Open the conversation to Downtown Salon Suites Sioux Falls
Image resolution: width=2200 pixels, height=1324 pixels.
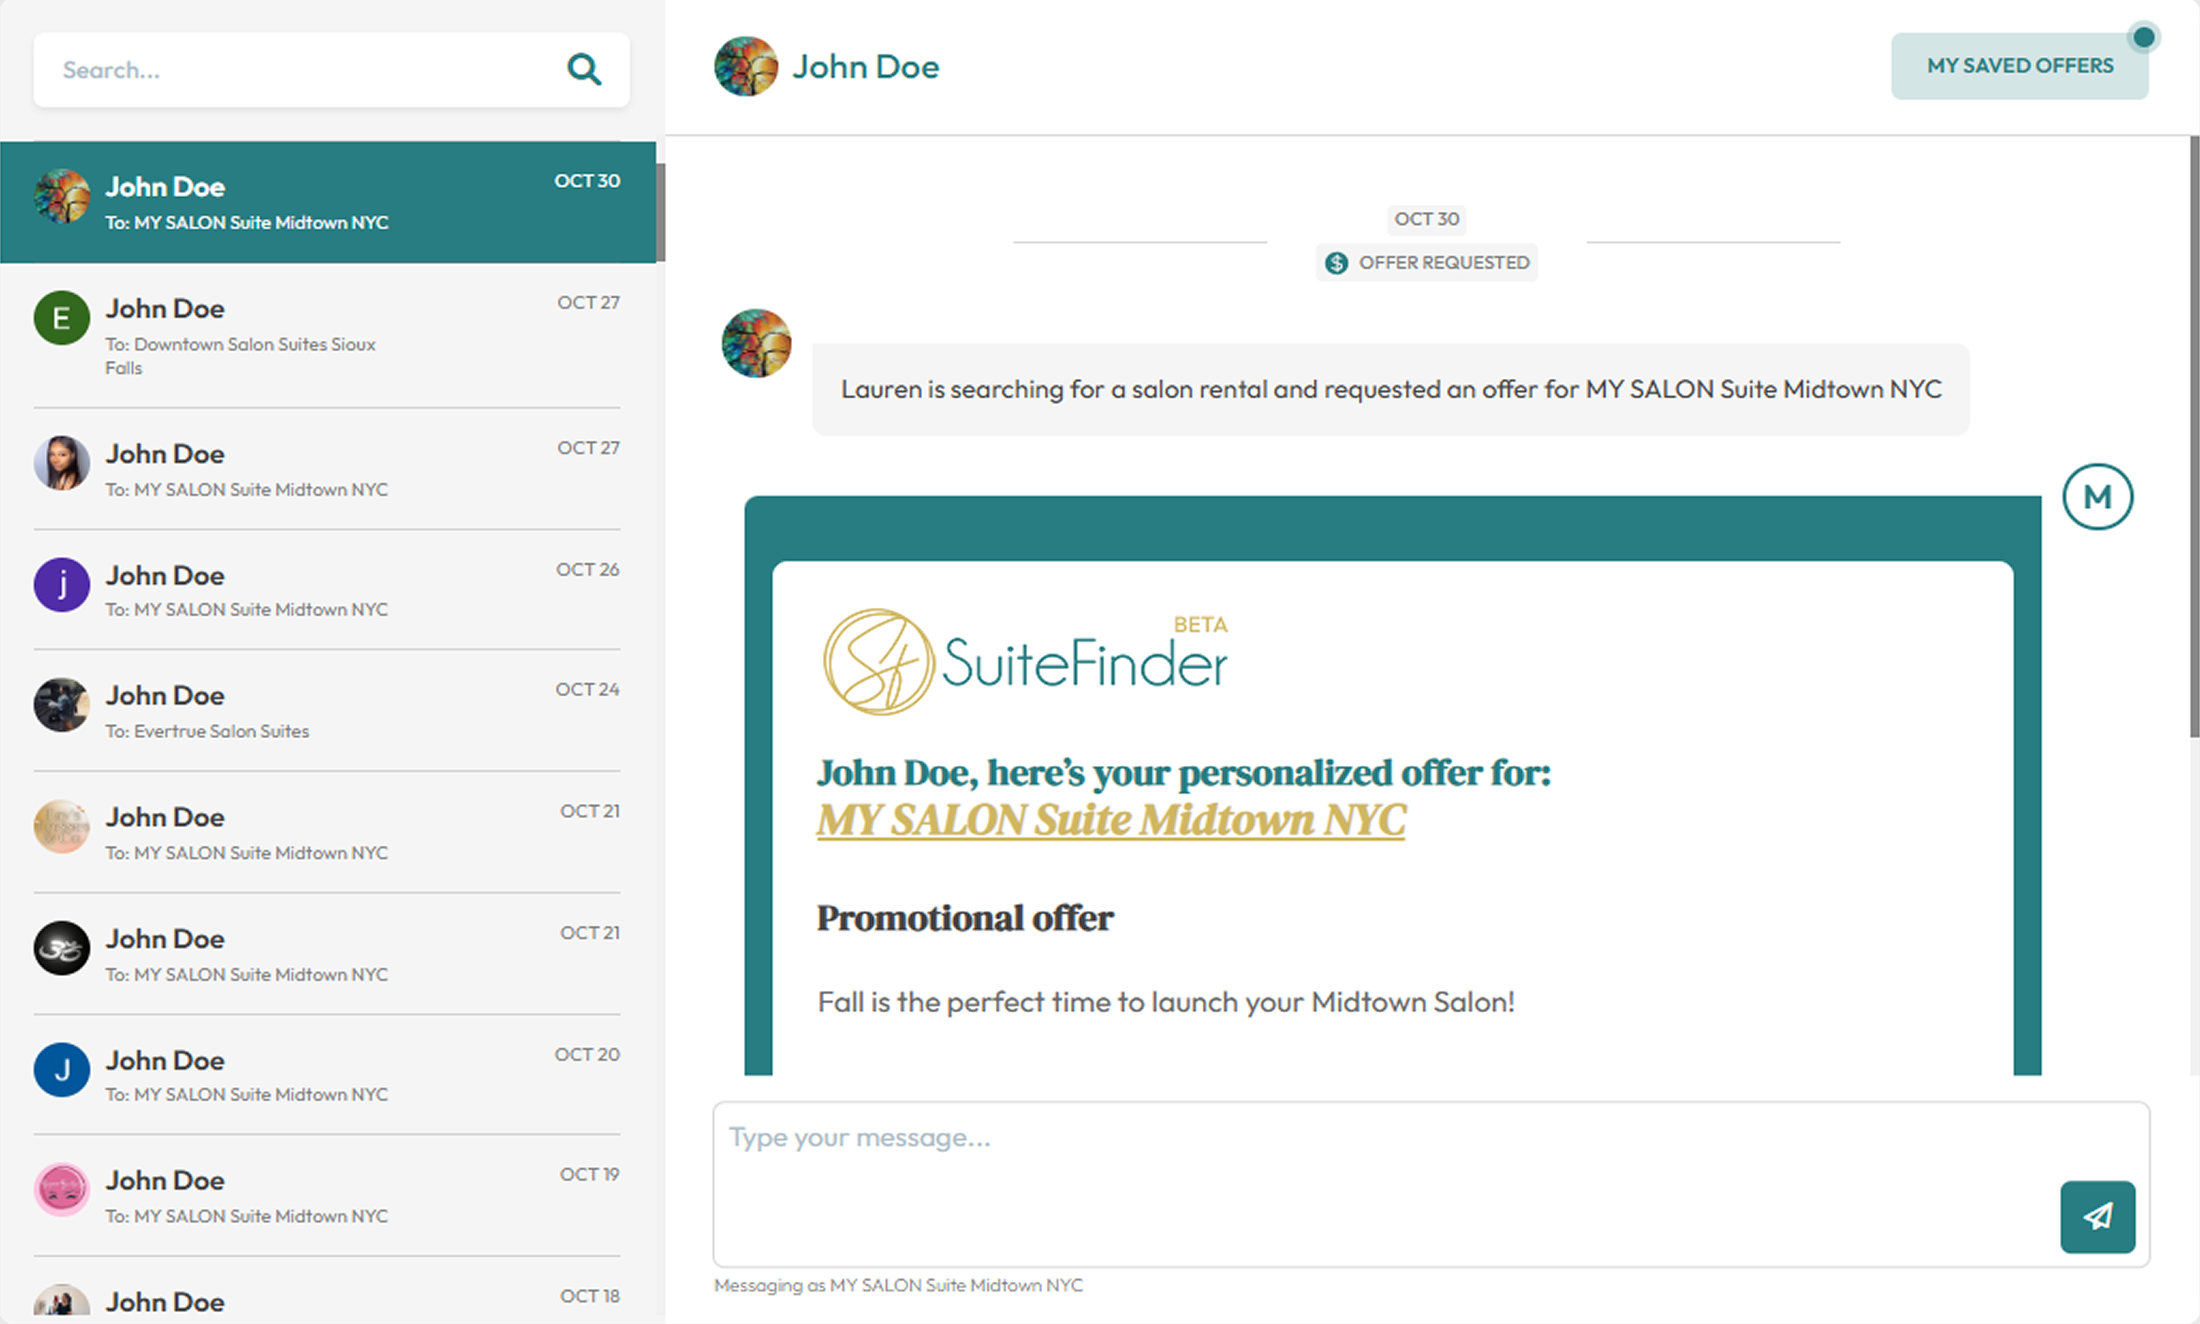pyautogui.click(x=330, y=336)
